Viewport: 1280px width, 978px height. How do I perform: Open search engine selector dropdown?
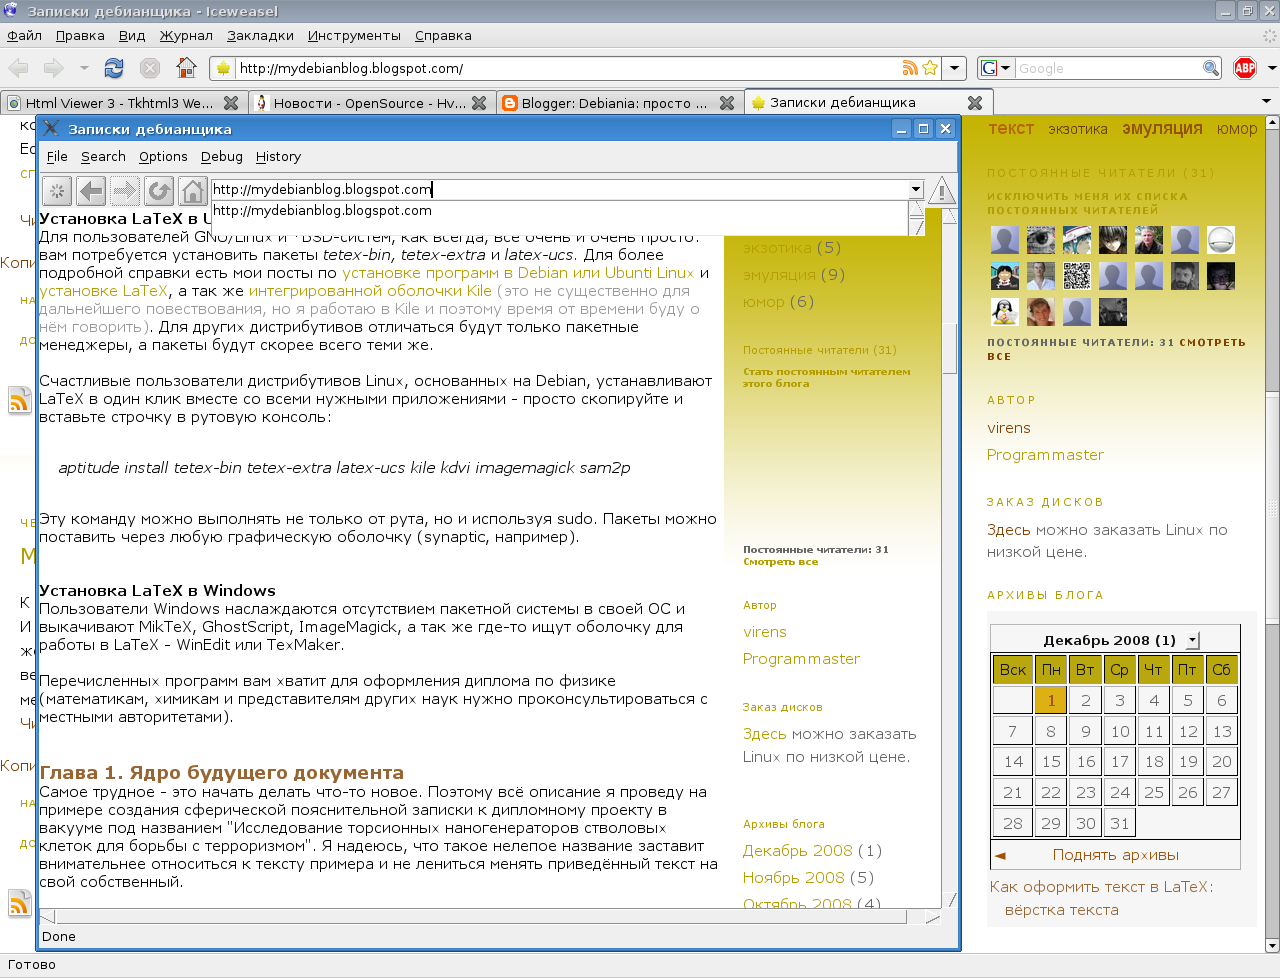click(995, 68)
